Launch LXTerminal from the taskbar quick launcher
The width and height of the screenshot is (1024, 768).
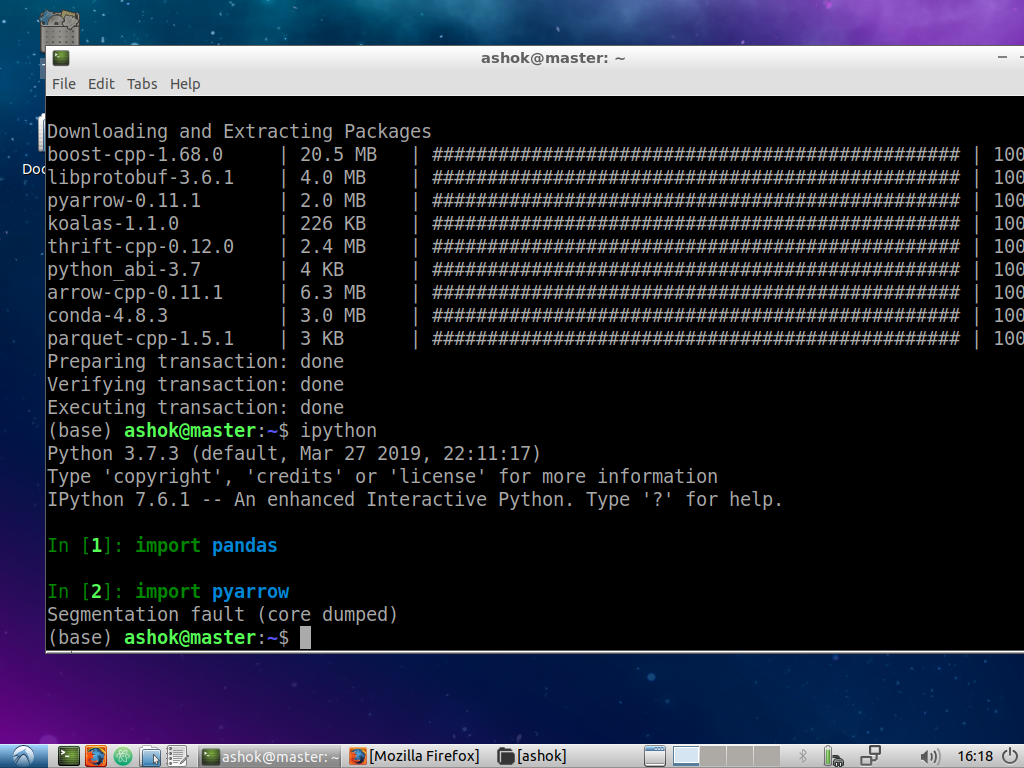click(67, 755)
